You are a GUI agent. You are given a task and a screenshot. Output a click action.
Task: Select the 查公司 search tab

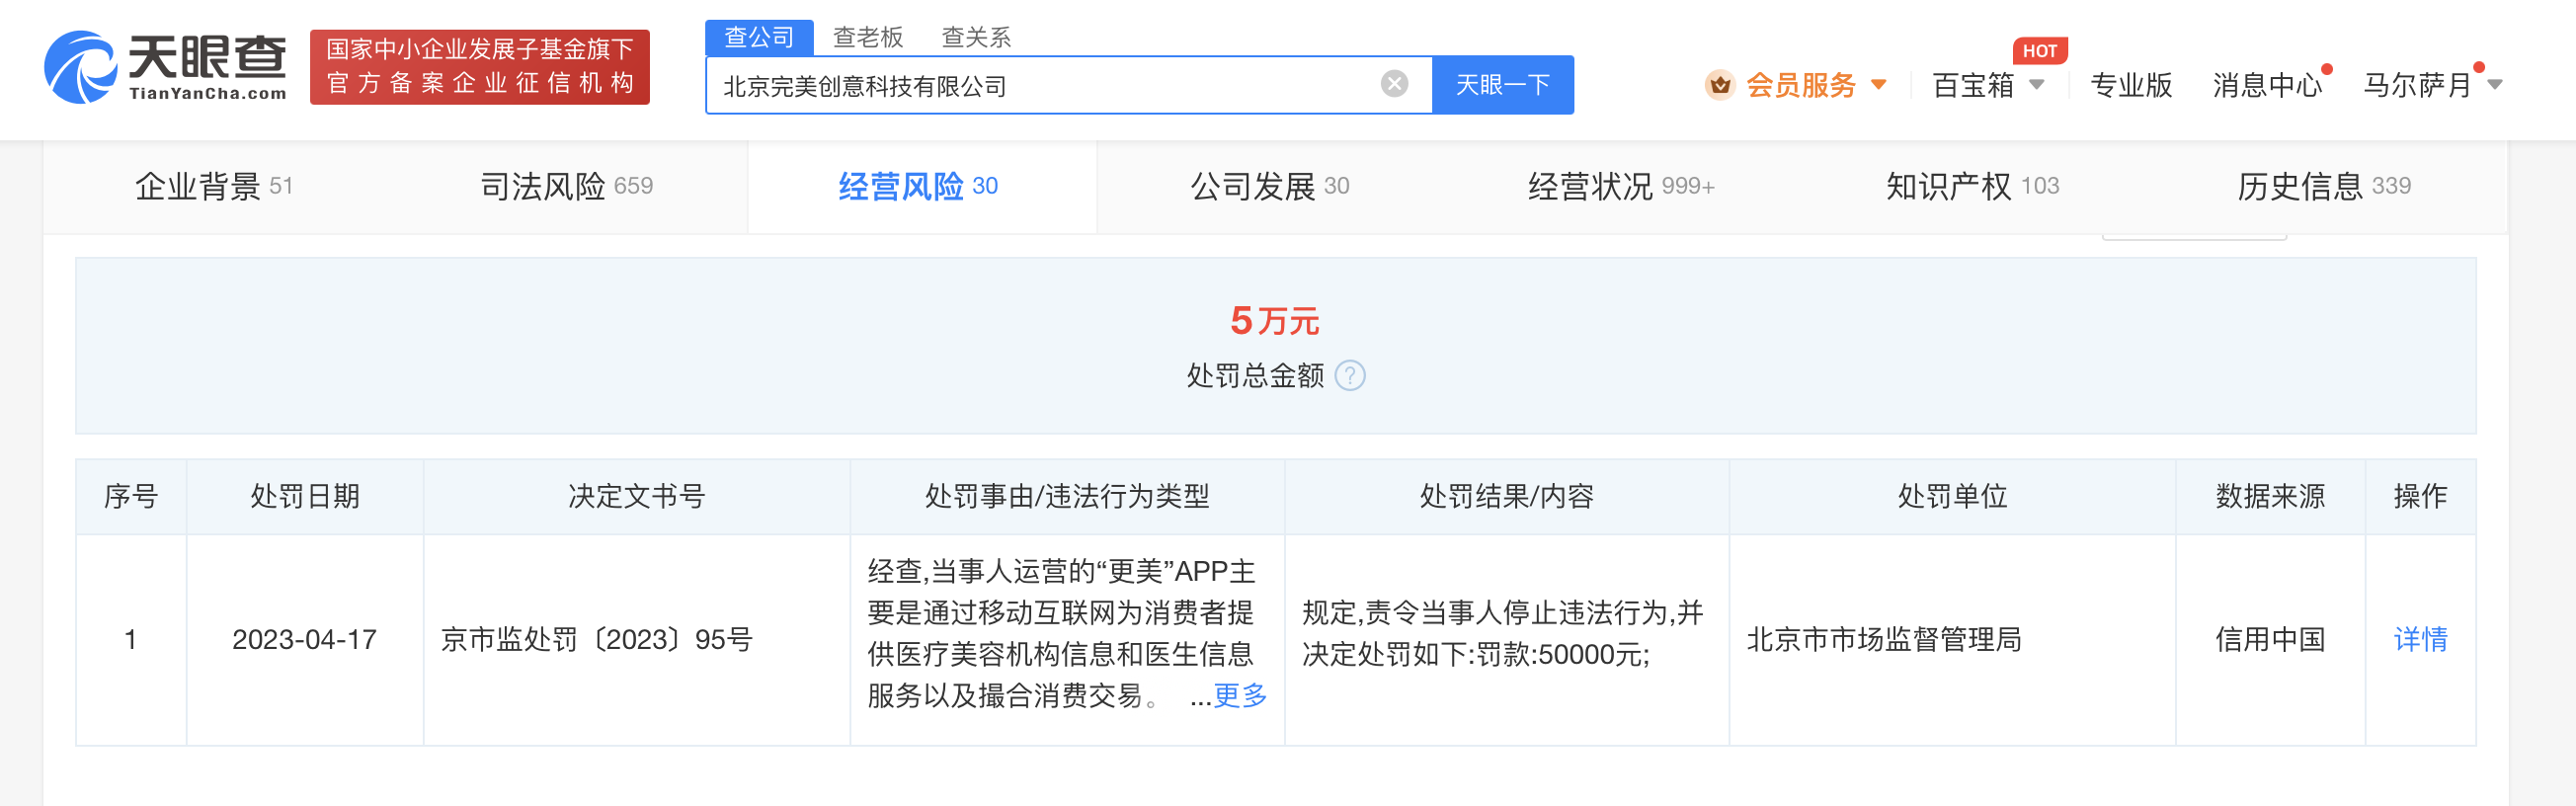click(759, 37)
